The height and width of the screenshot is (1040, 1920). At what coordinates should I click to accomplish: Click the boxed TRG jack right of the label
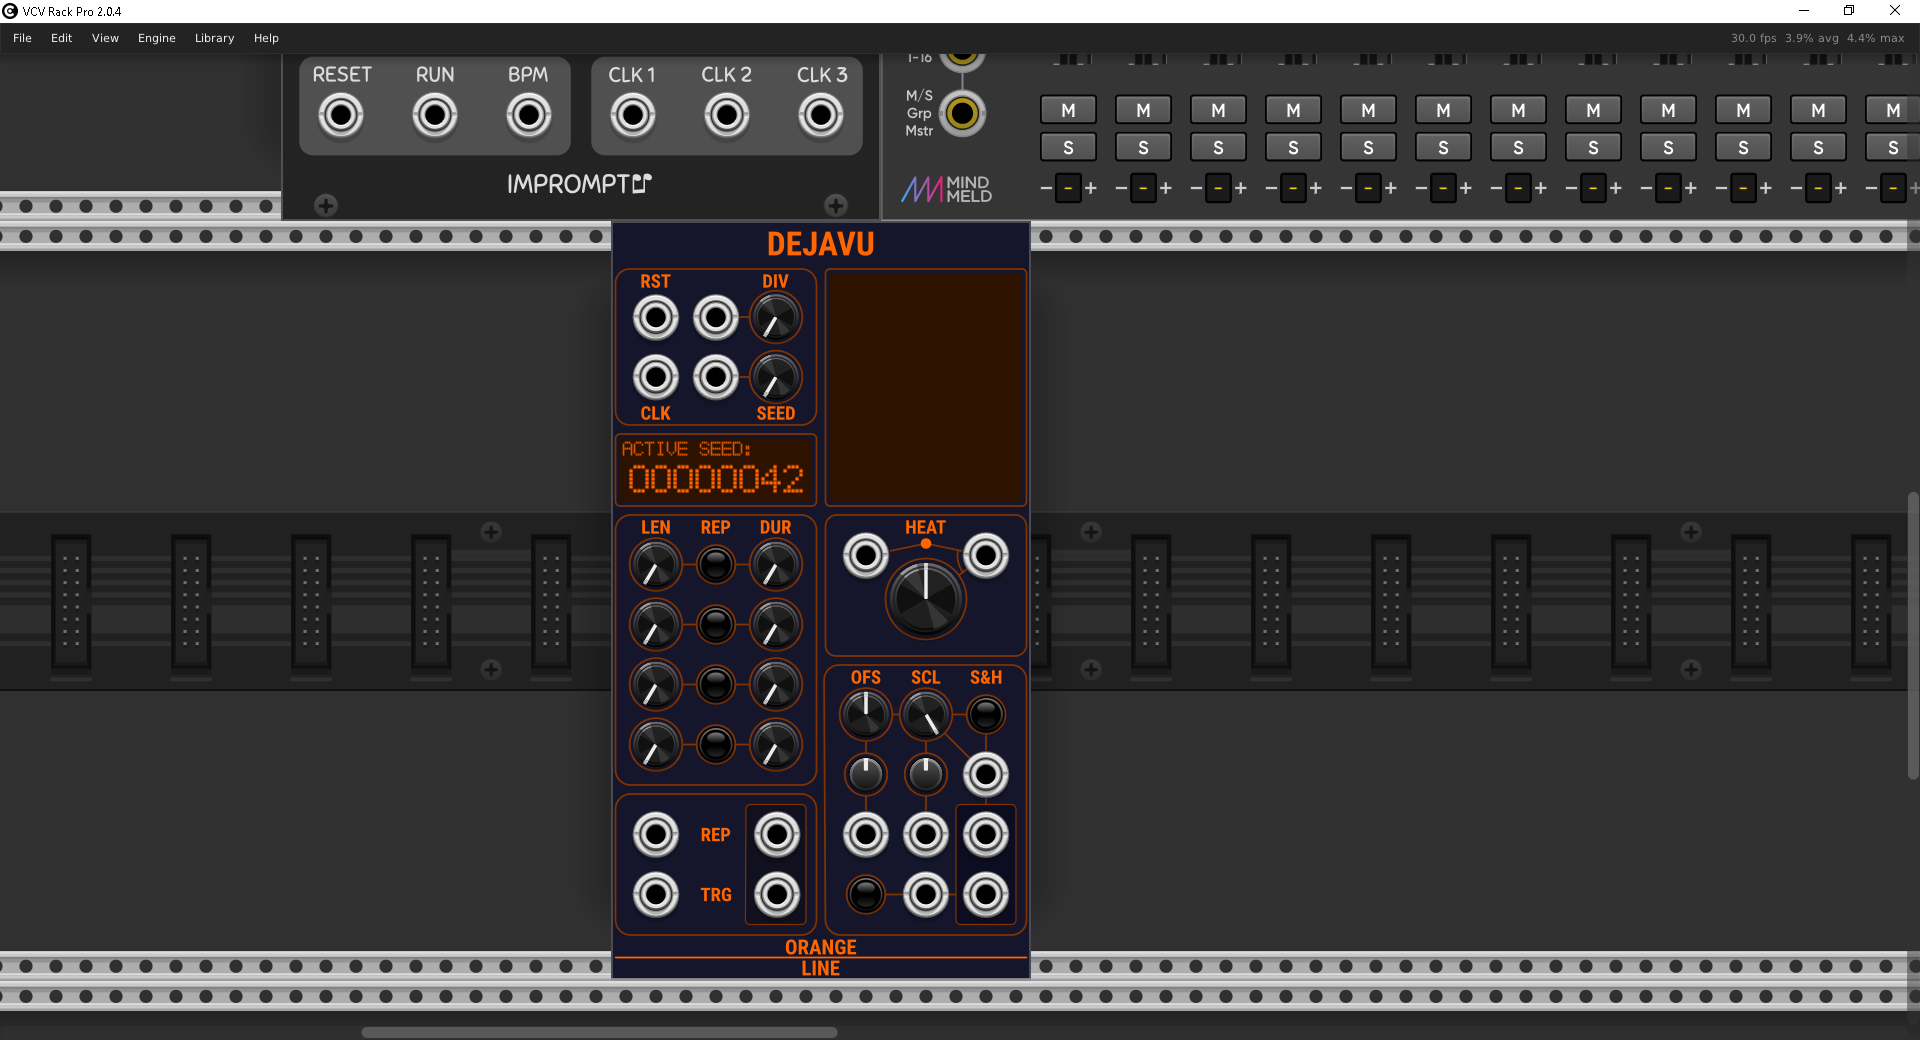(777, 894)
